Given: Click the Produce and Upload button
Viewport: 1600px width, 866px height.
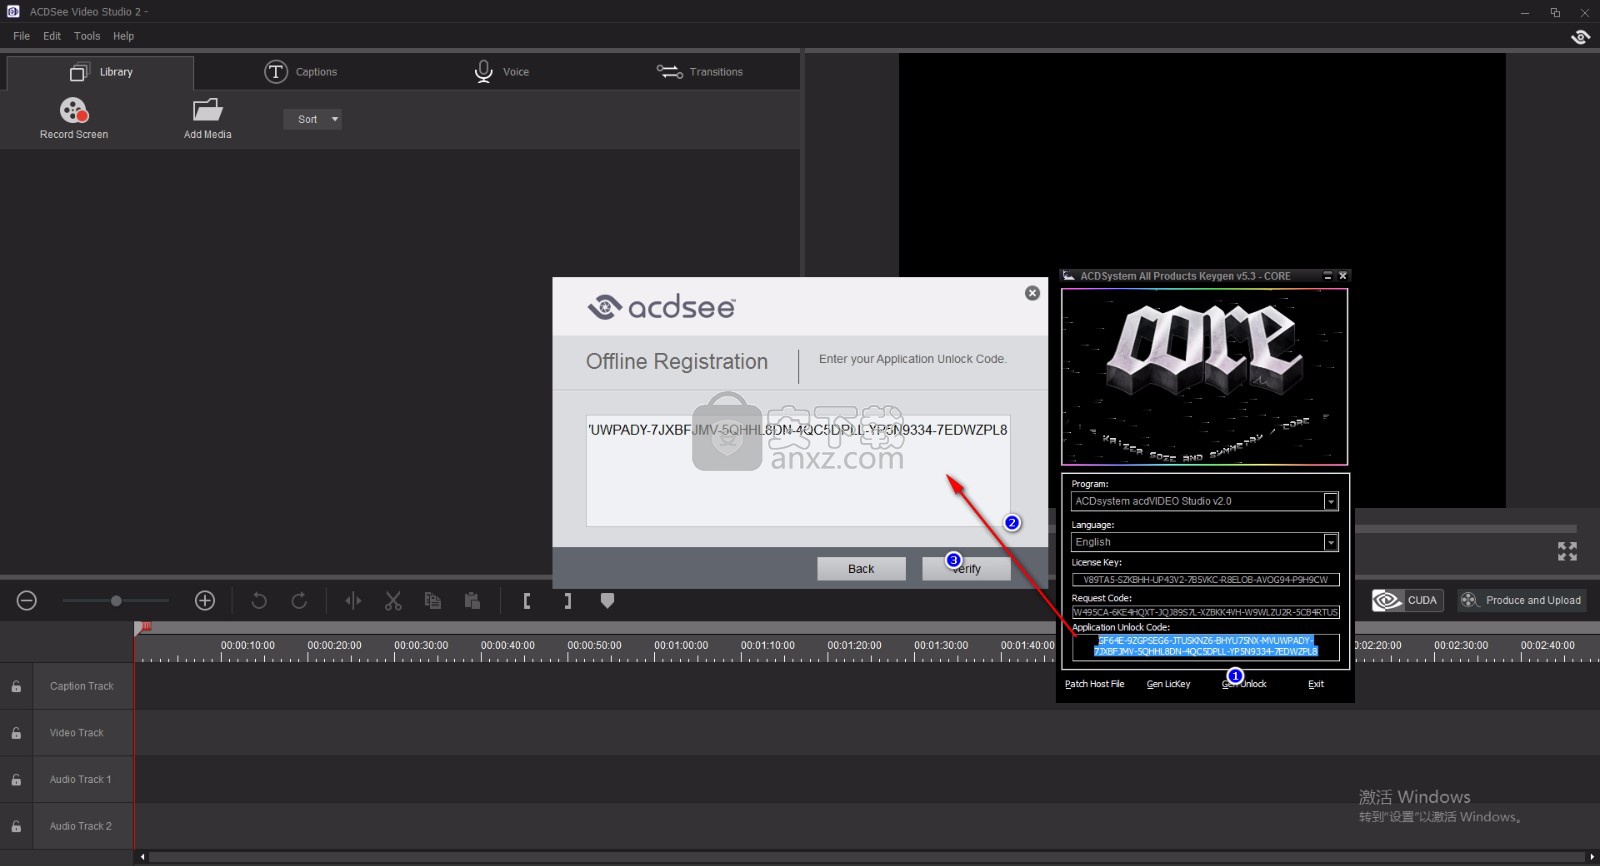Looking at the screenshot, I should pyautogui.click(x=1521, y=600).
